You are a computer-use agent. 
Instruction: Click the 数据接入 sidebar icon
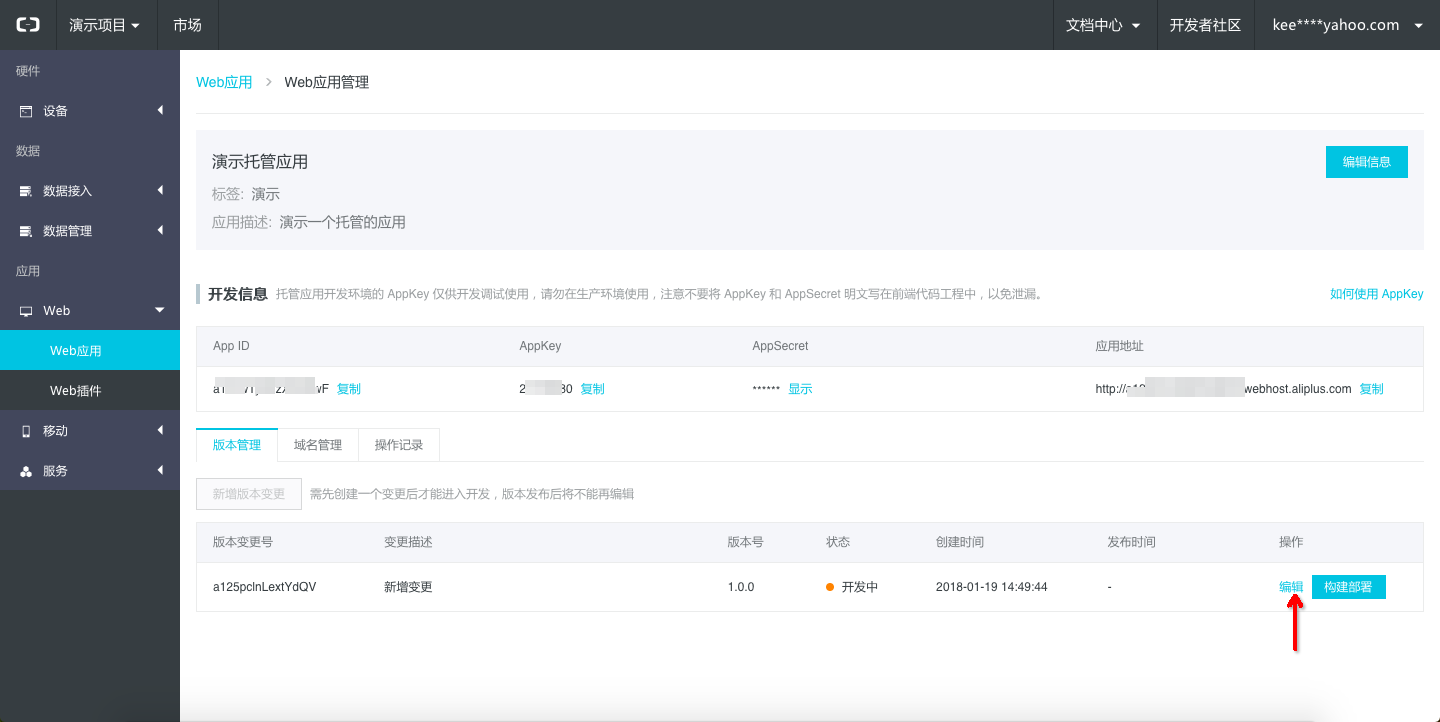pos(26,191)
